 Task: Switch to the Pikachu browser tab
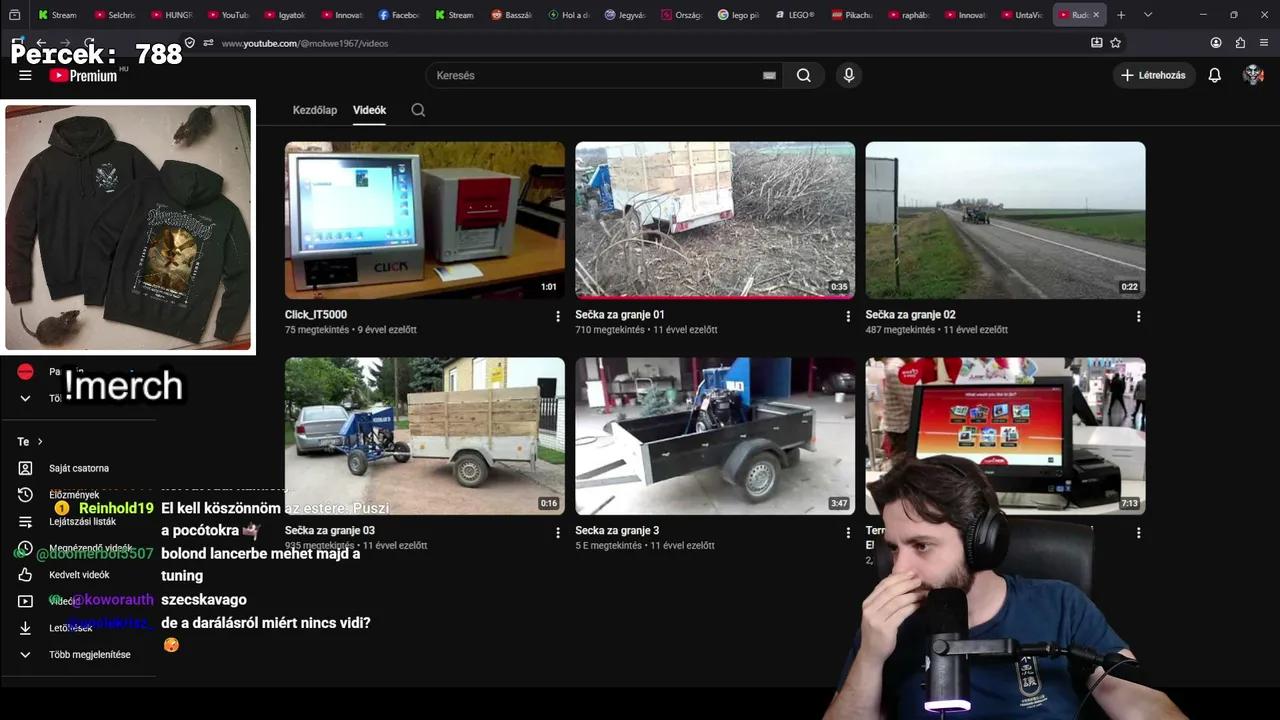[853, 15]
